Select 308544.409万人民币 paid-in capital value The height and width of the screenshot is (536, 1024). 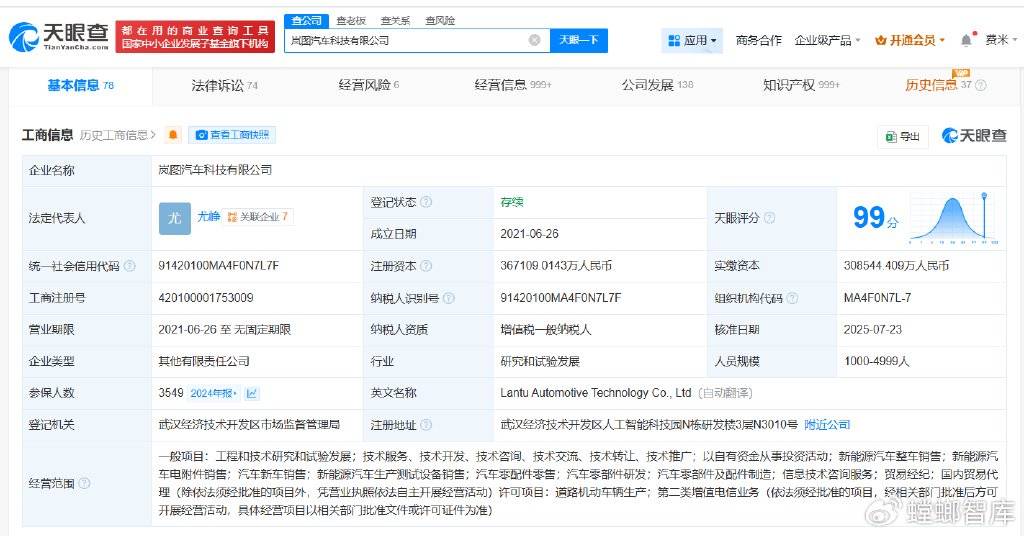click(x=896, y=266)
